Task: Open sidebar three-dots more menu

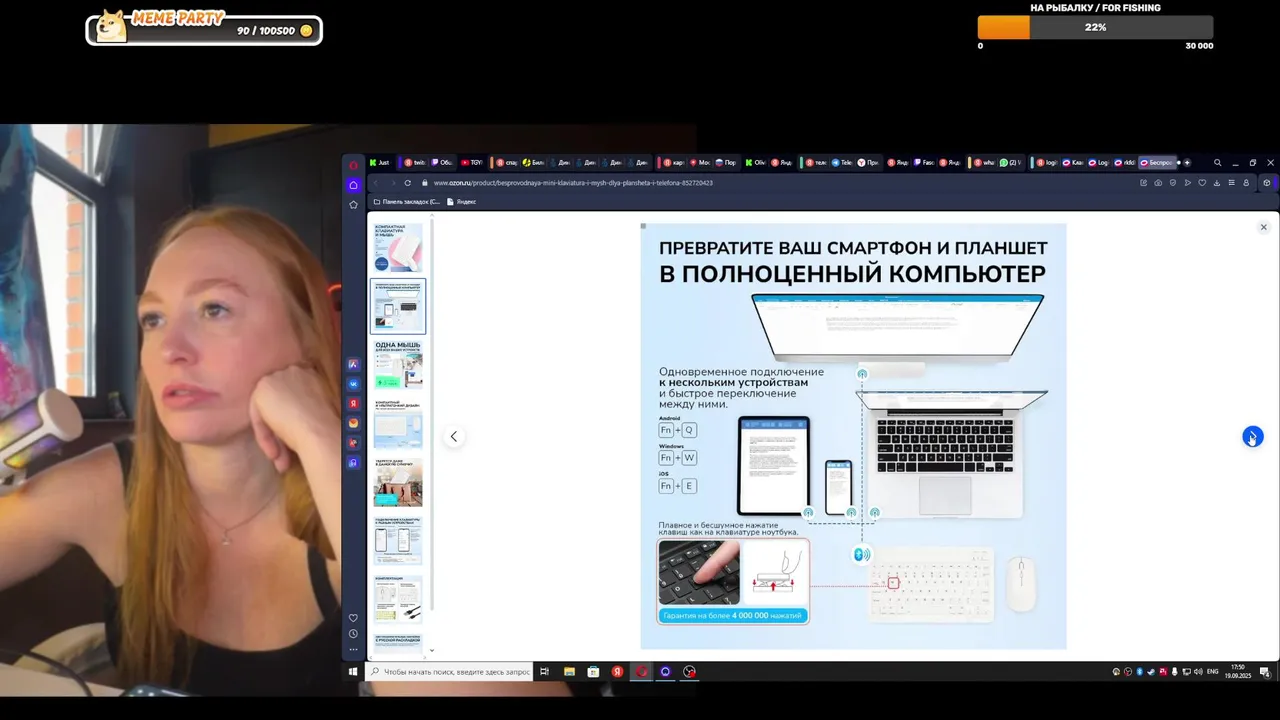Action: pos(353,650)
